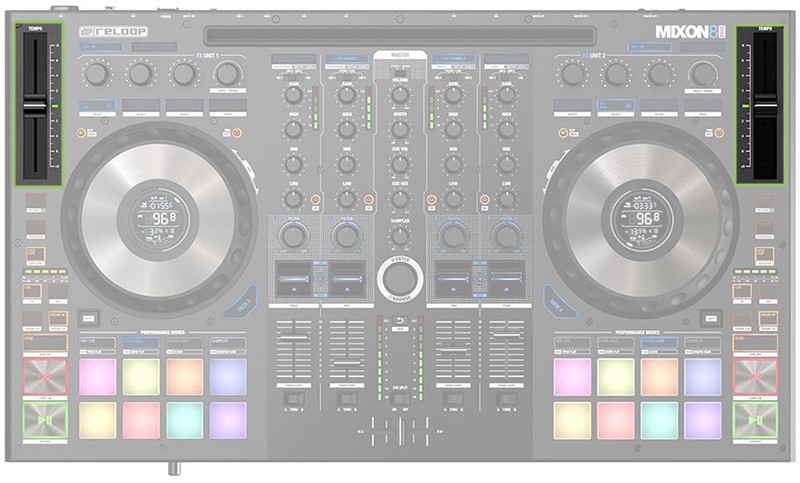Click the left deck TEMPO fader handle
This screenshot has height=483, width=800.
click(35, 106)
